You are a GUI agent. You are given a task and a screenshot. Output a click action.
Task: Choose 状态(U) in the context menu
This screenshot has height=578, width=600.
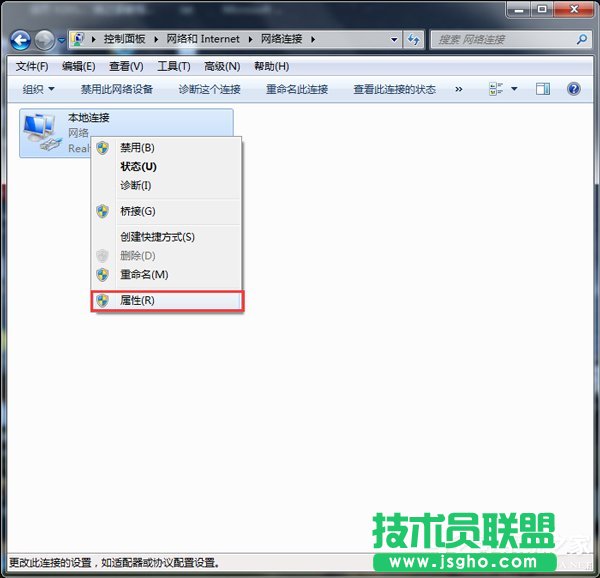click(x=166, y=167)
